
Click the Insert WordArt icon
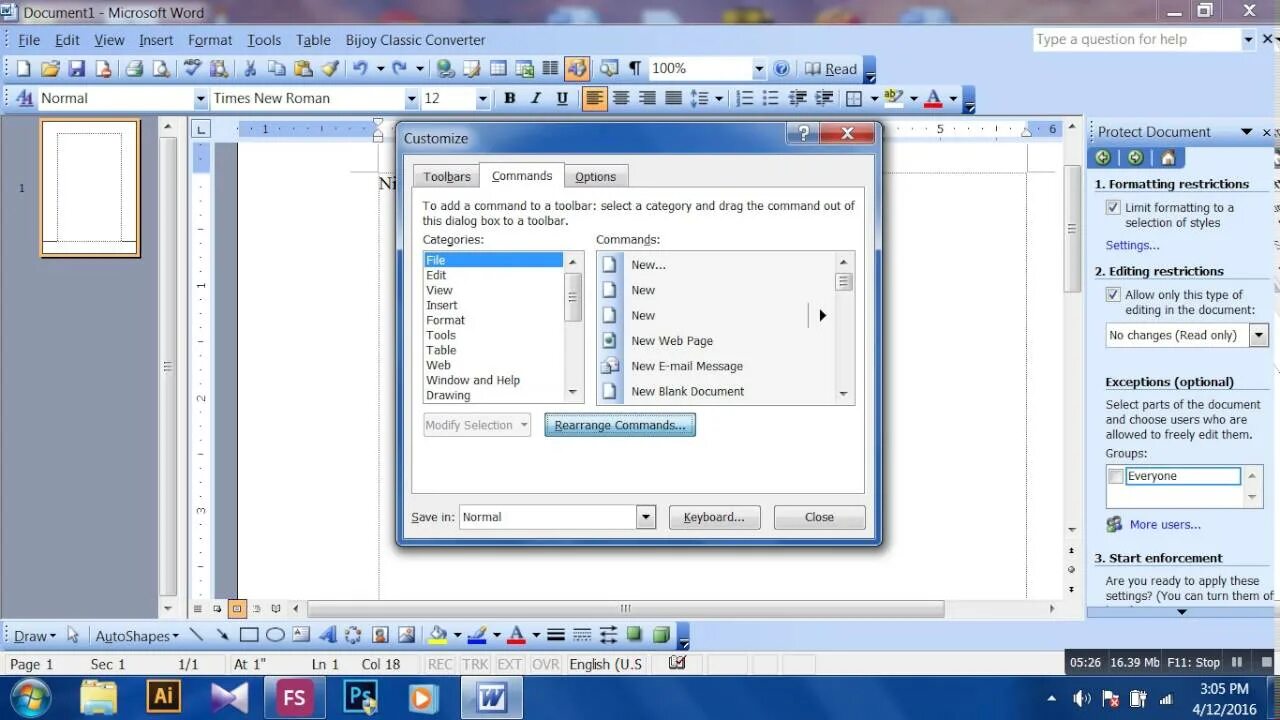coord(327,635)
